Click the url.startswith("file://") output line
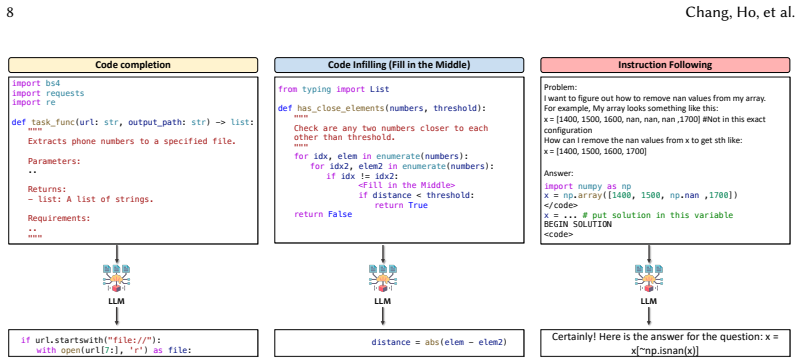801x363 pixels. 91,340
